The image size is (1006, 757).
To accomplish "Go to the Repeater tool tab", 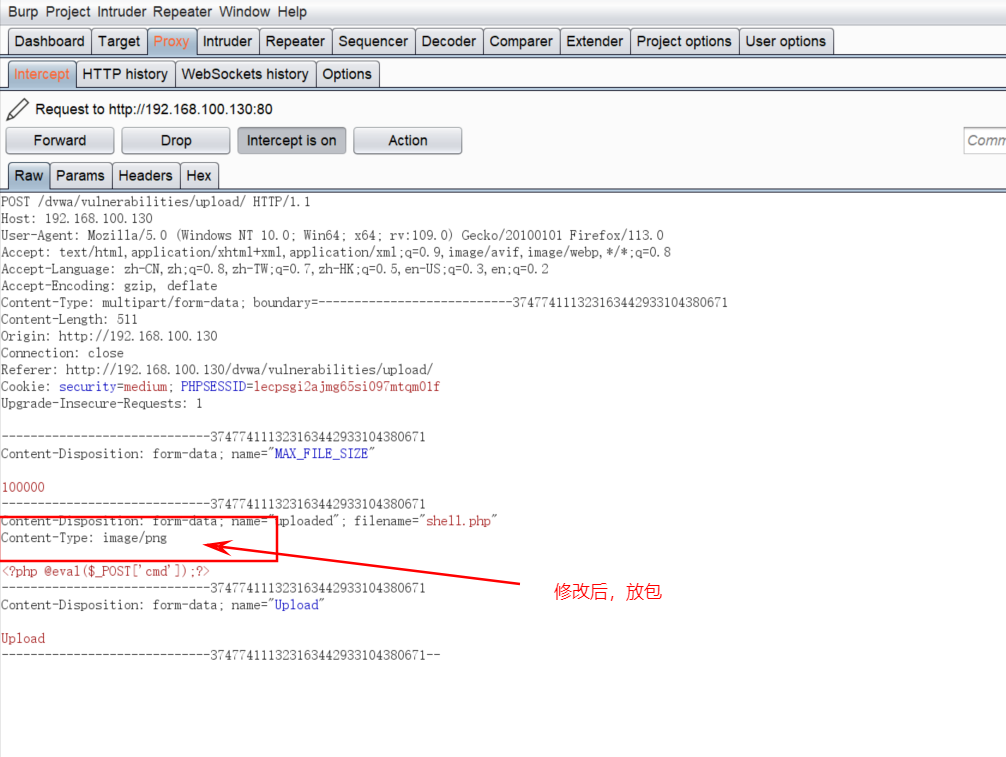I will point(295,41).
